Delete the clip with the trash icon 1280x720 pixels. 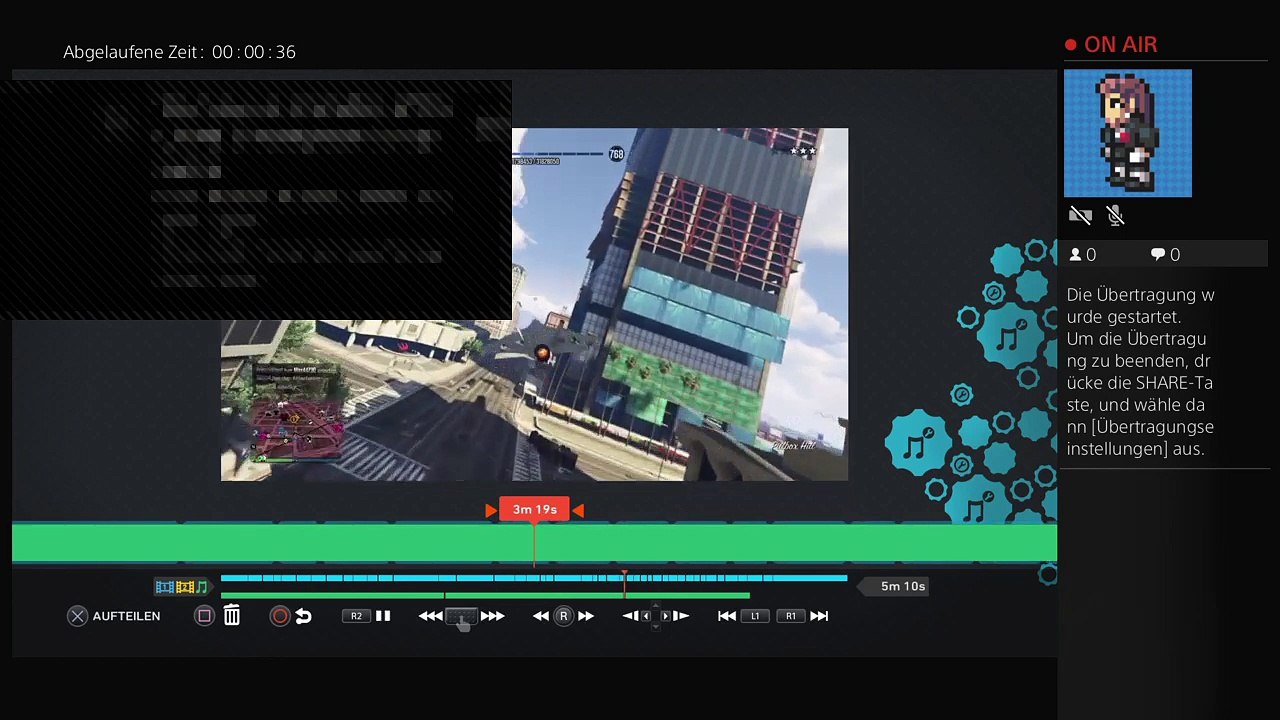click(232, 616)
